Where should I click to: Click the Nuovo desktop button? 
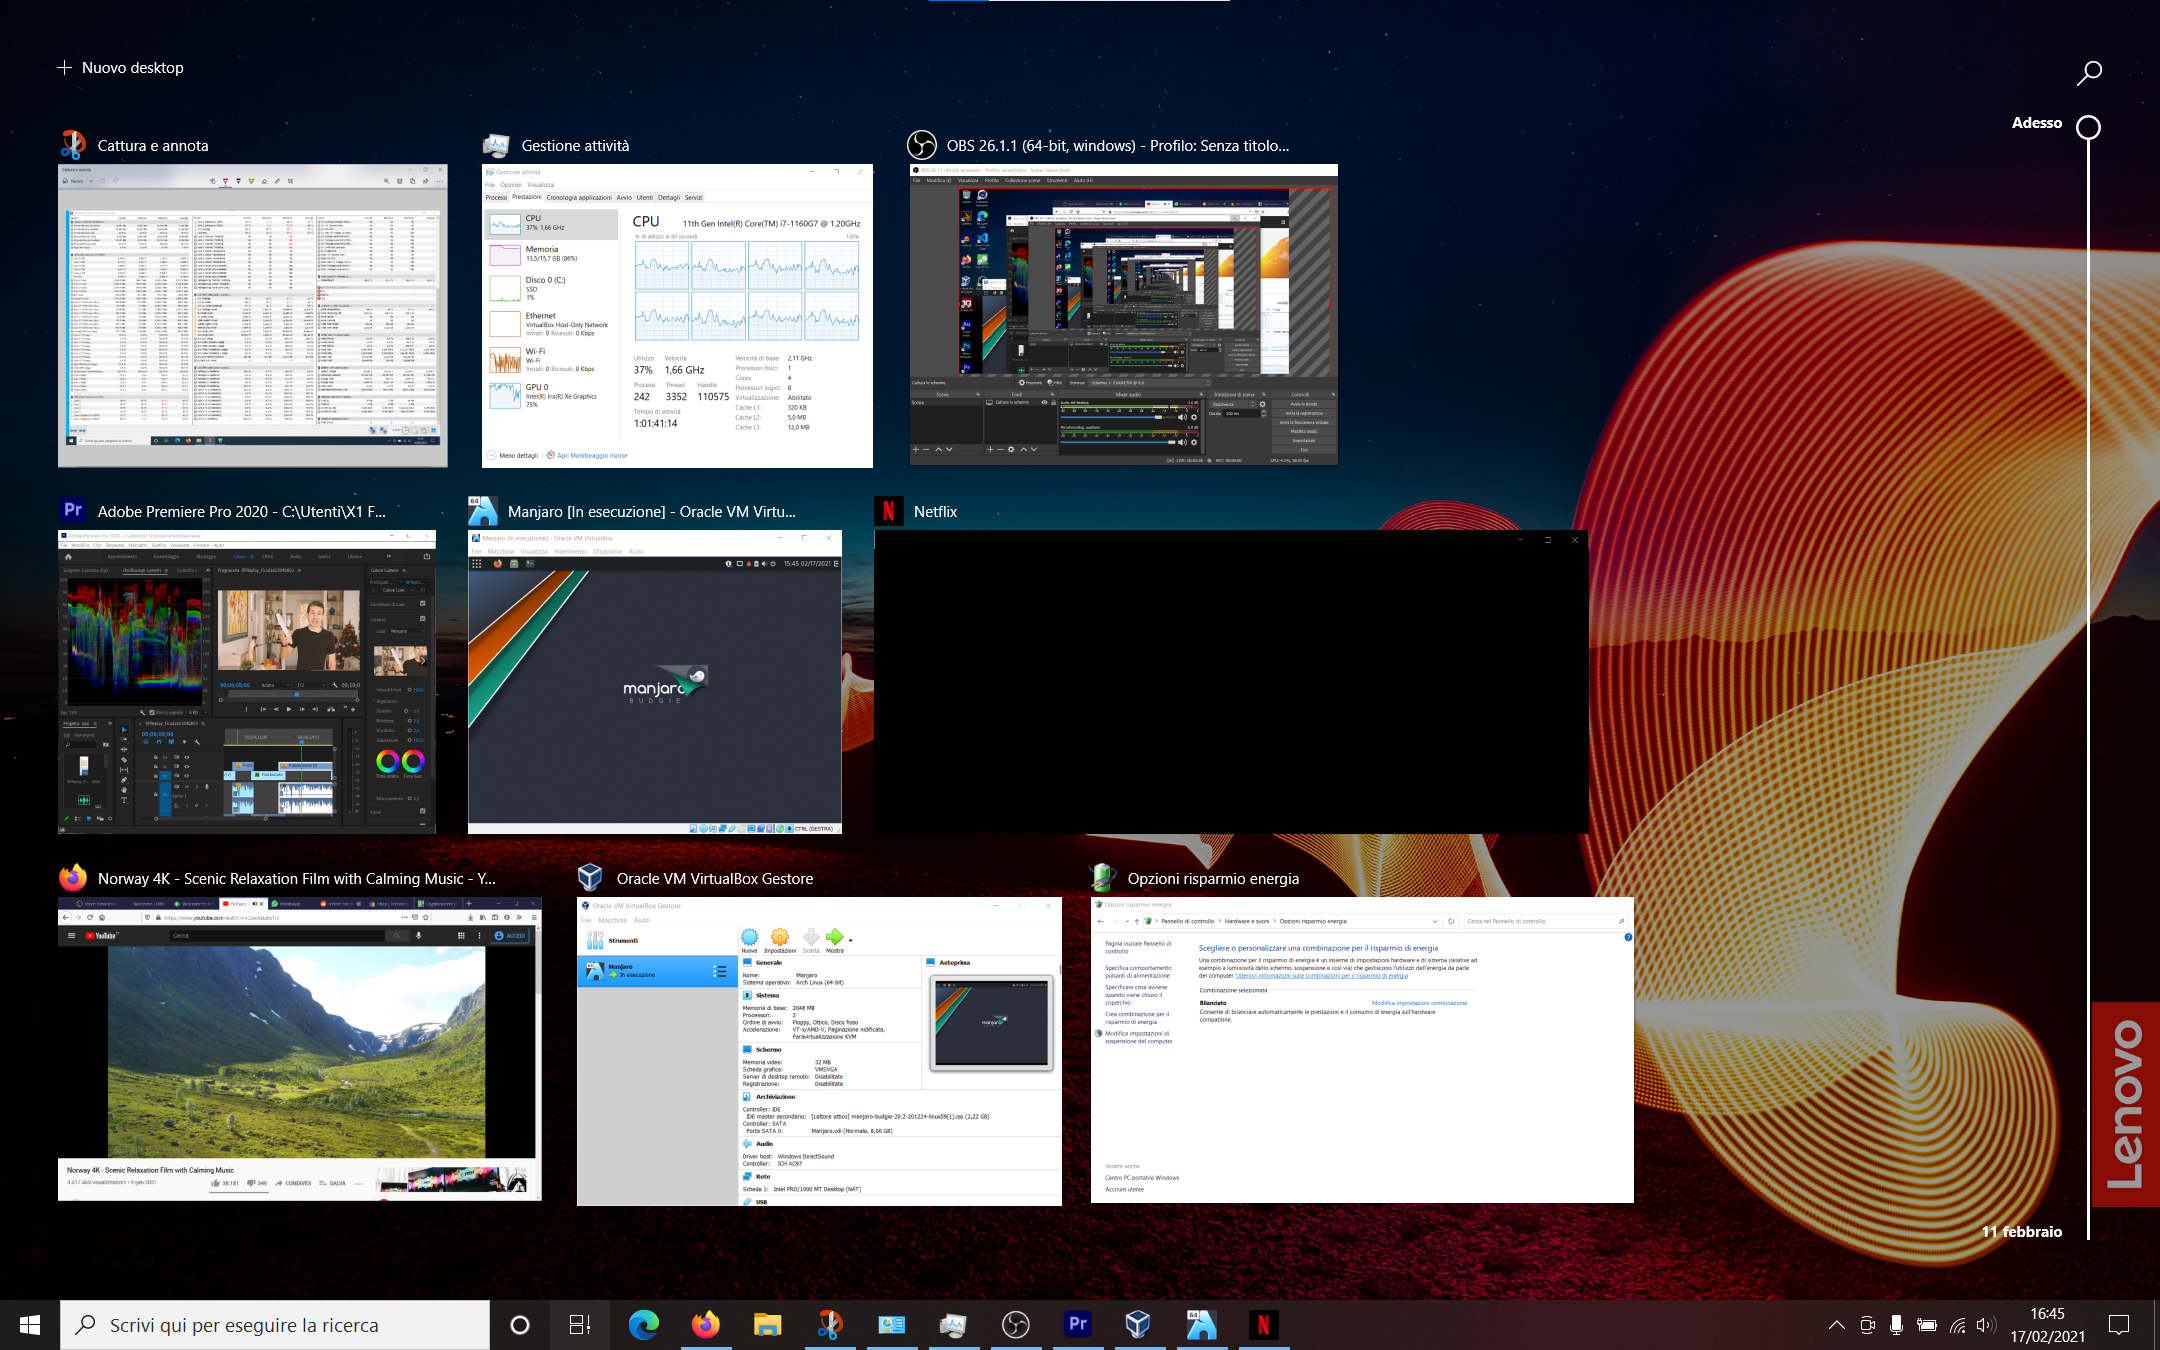point(120,68)
